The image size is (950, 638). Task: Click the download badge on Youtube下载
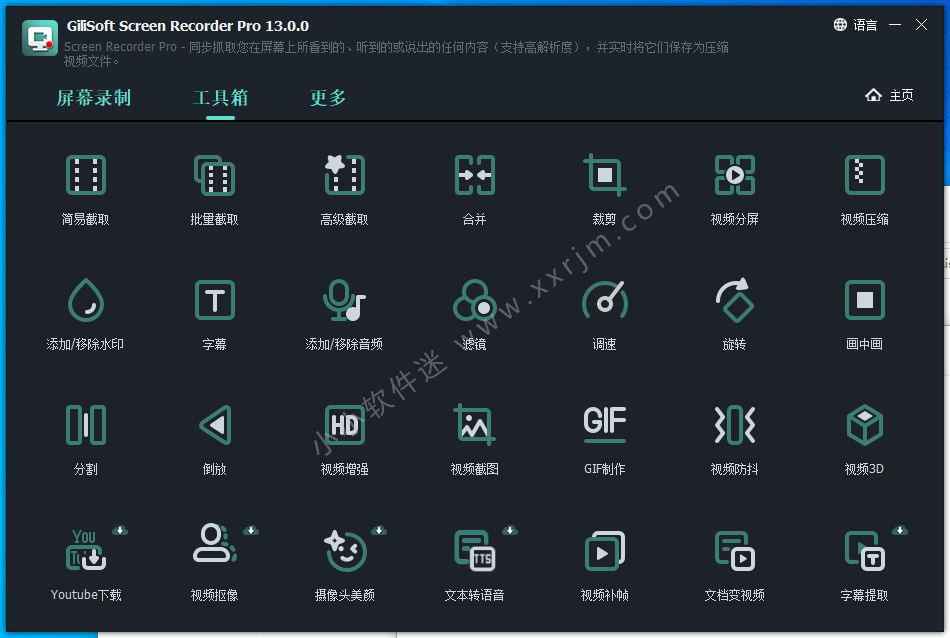point(120,531)
